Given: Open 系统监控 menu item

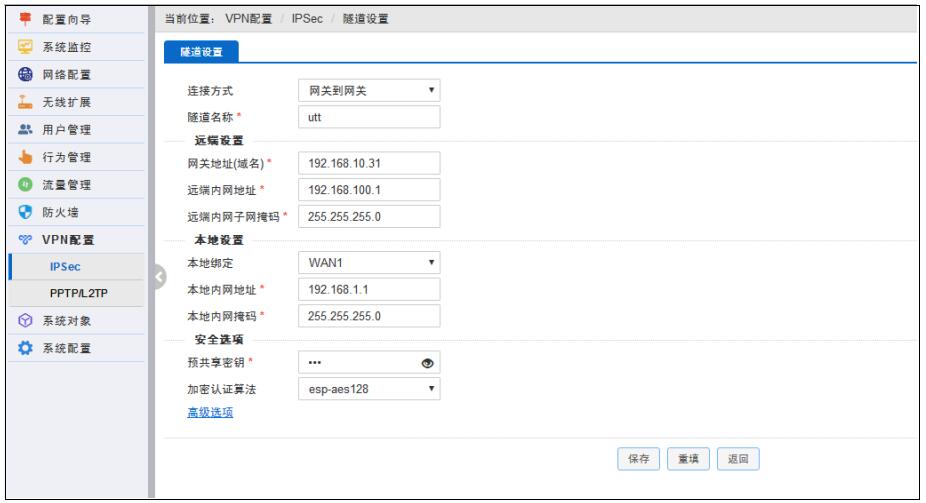Looking at the screenshot, I should (x=76, y=47).
